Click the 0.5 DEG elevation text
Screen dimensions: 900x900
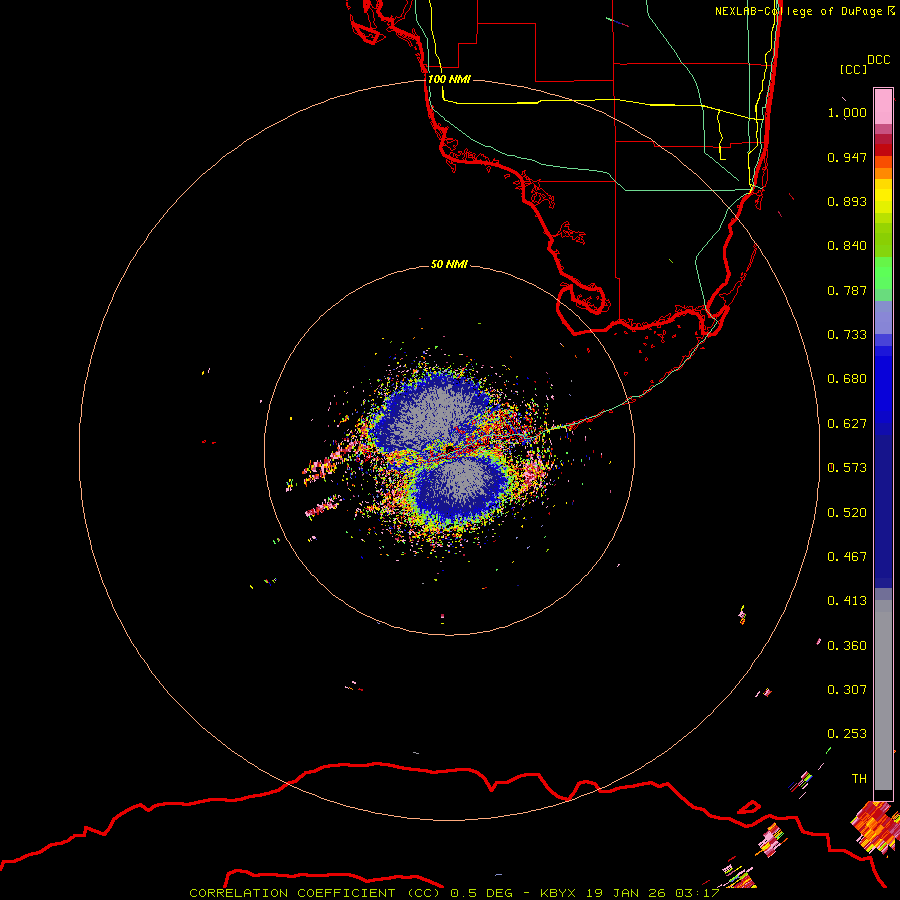coord(482,893)
